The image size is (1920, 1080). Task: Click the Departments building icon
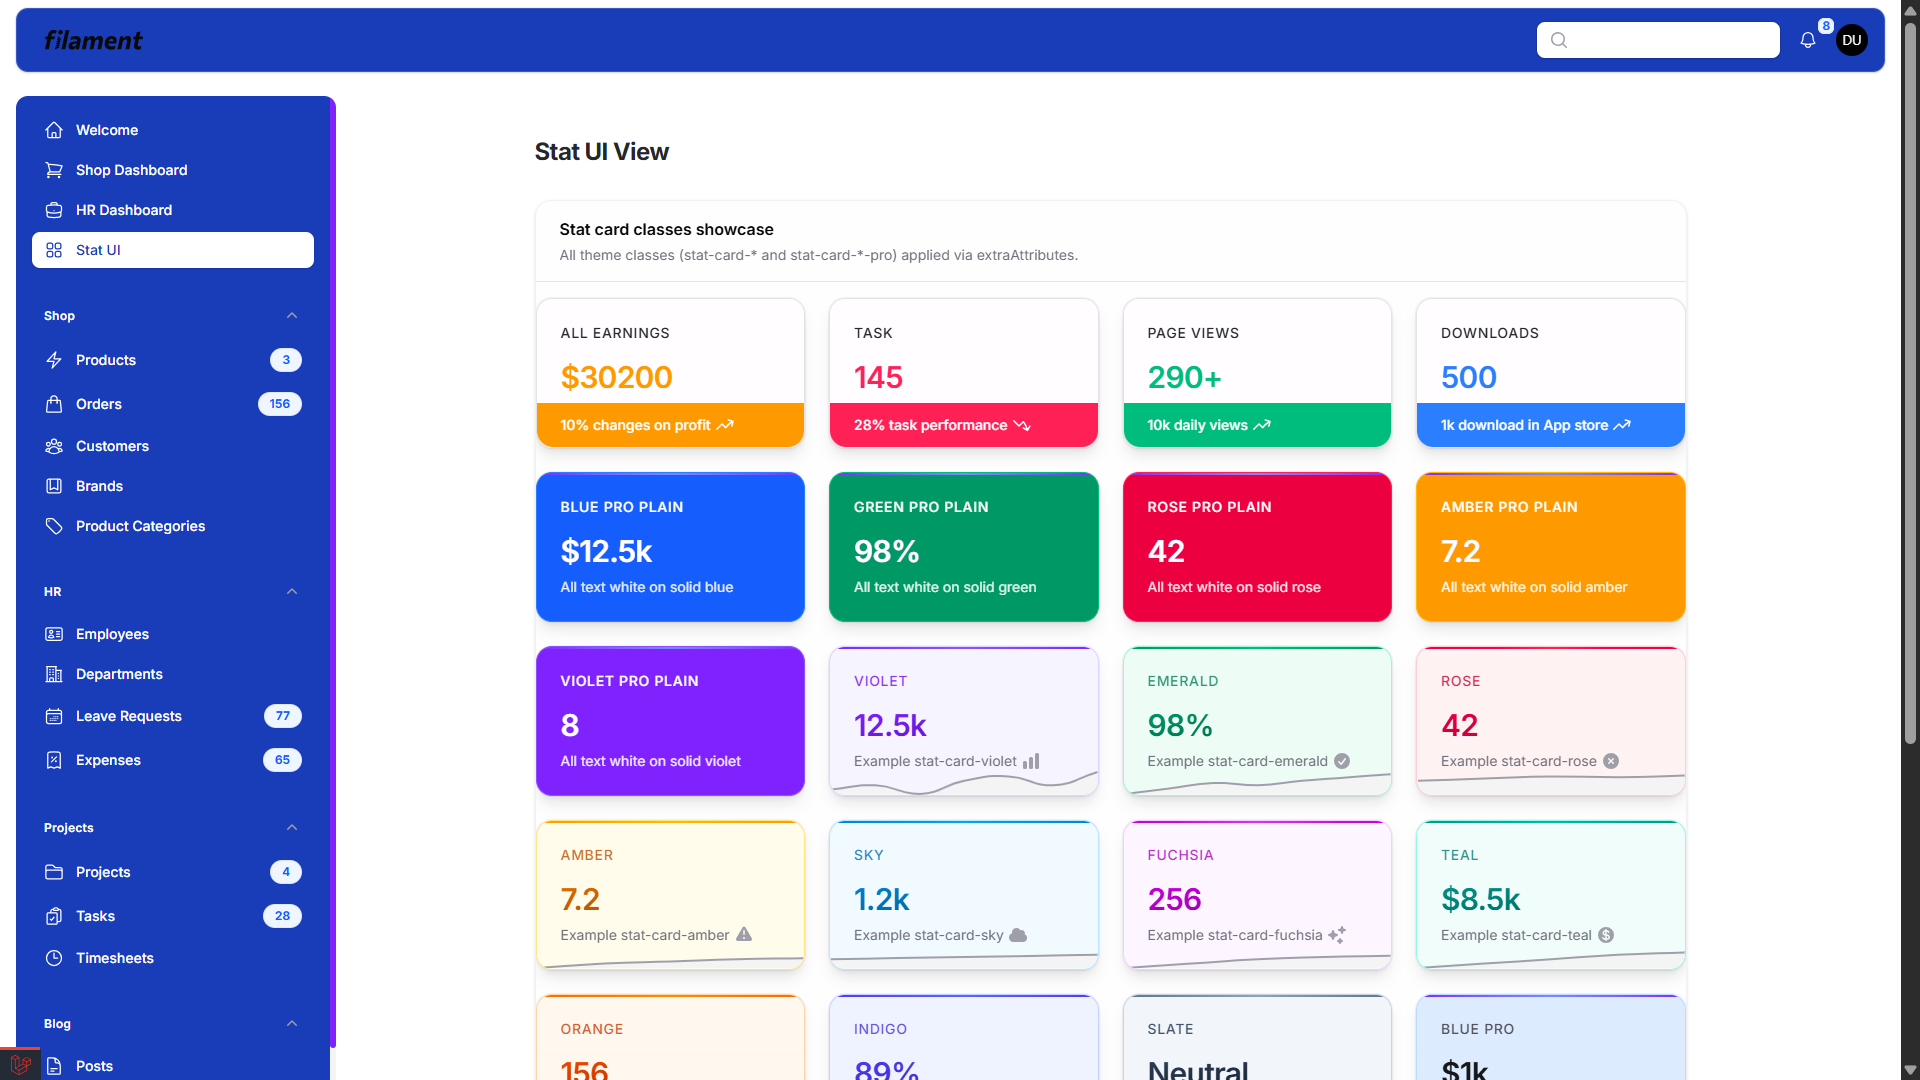click(x=54, y=674)
